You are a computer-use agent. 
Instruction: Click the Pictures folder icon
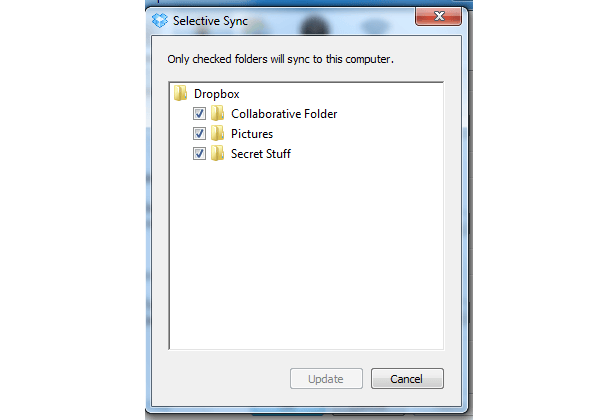(x=217, y=134)
